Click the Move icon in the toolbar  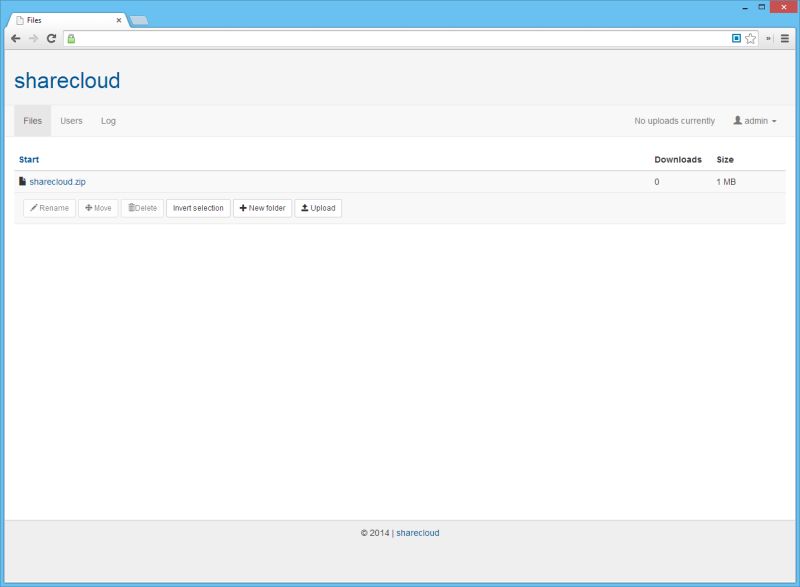coord(86,208)
